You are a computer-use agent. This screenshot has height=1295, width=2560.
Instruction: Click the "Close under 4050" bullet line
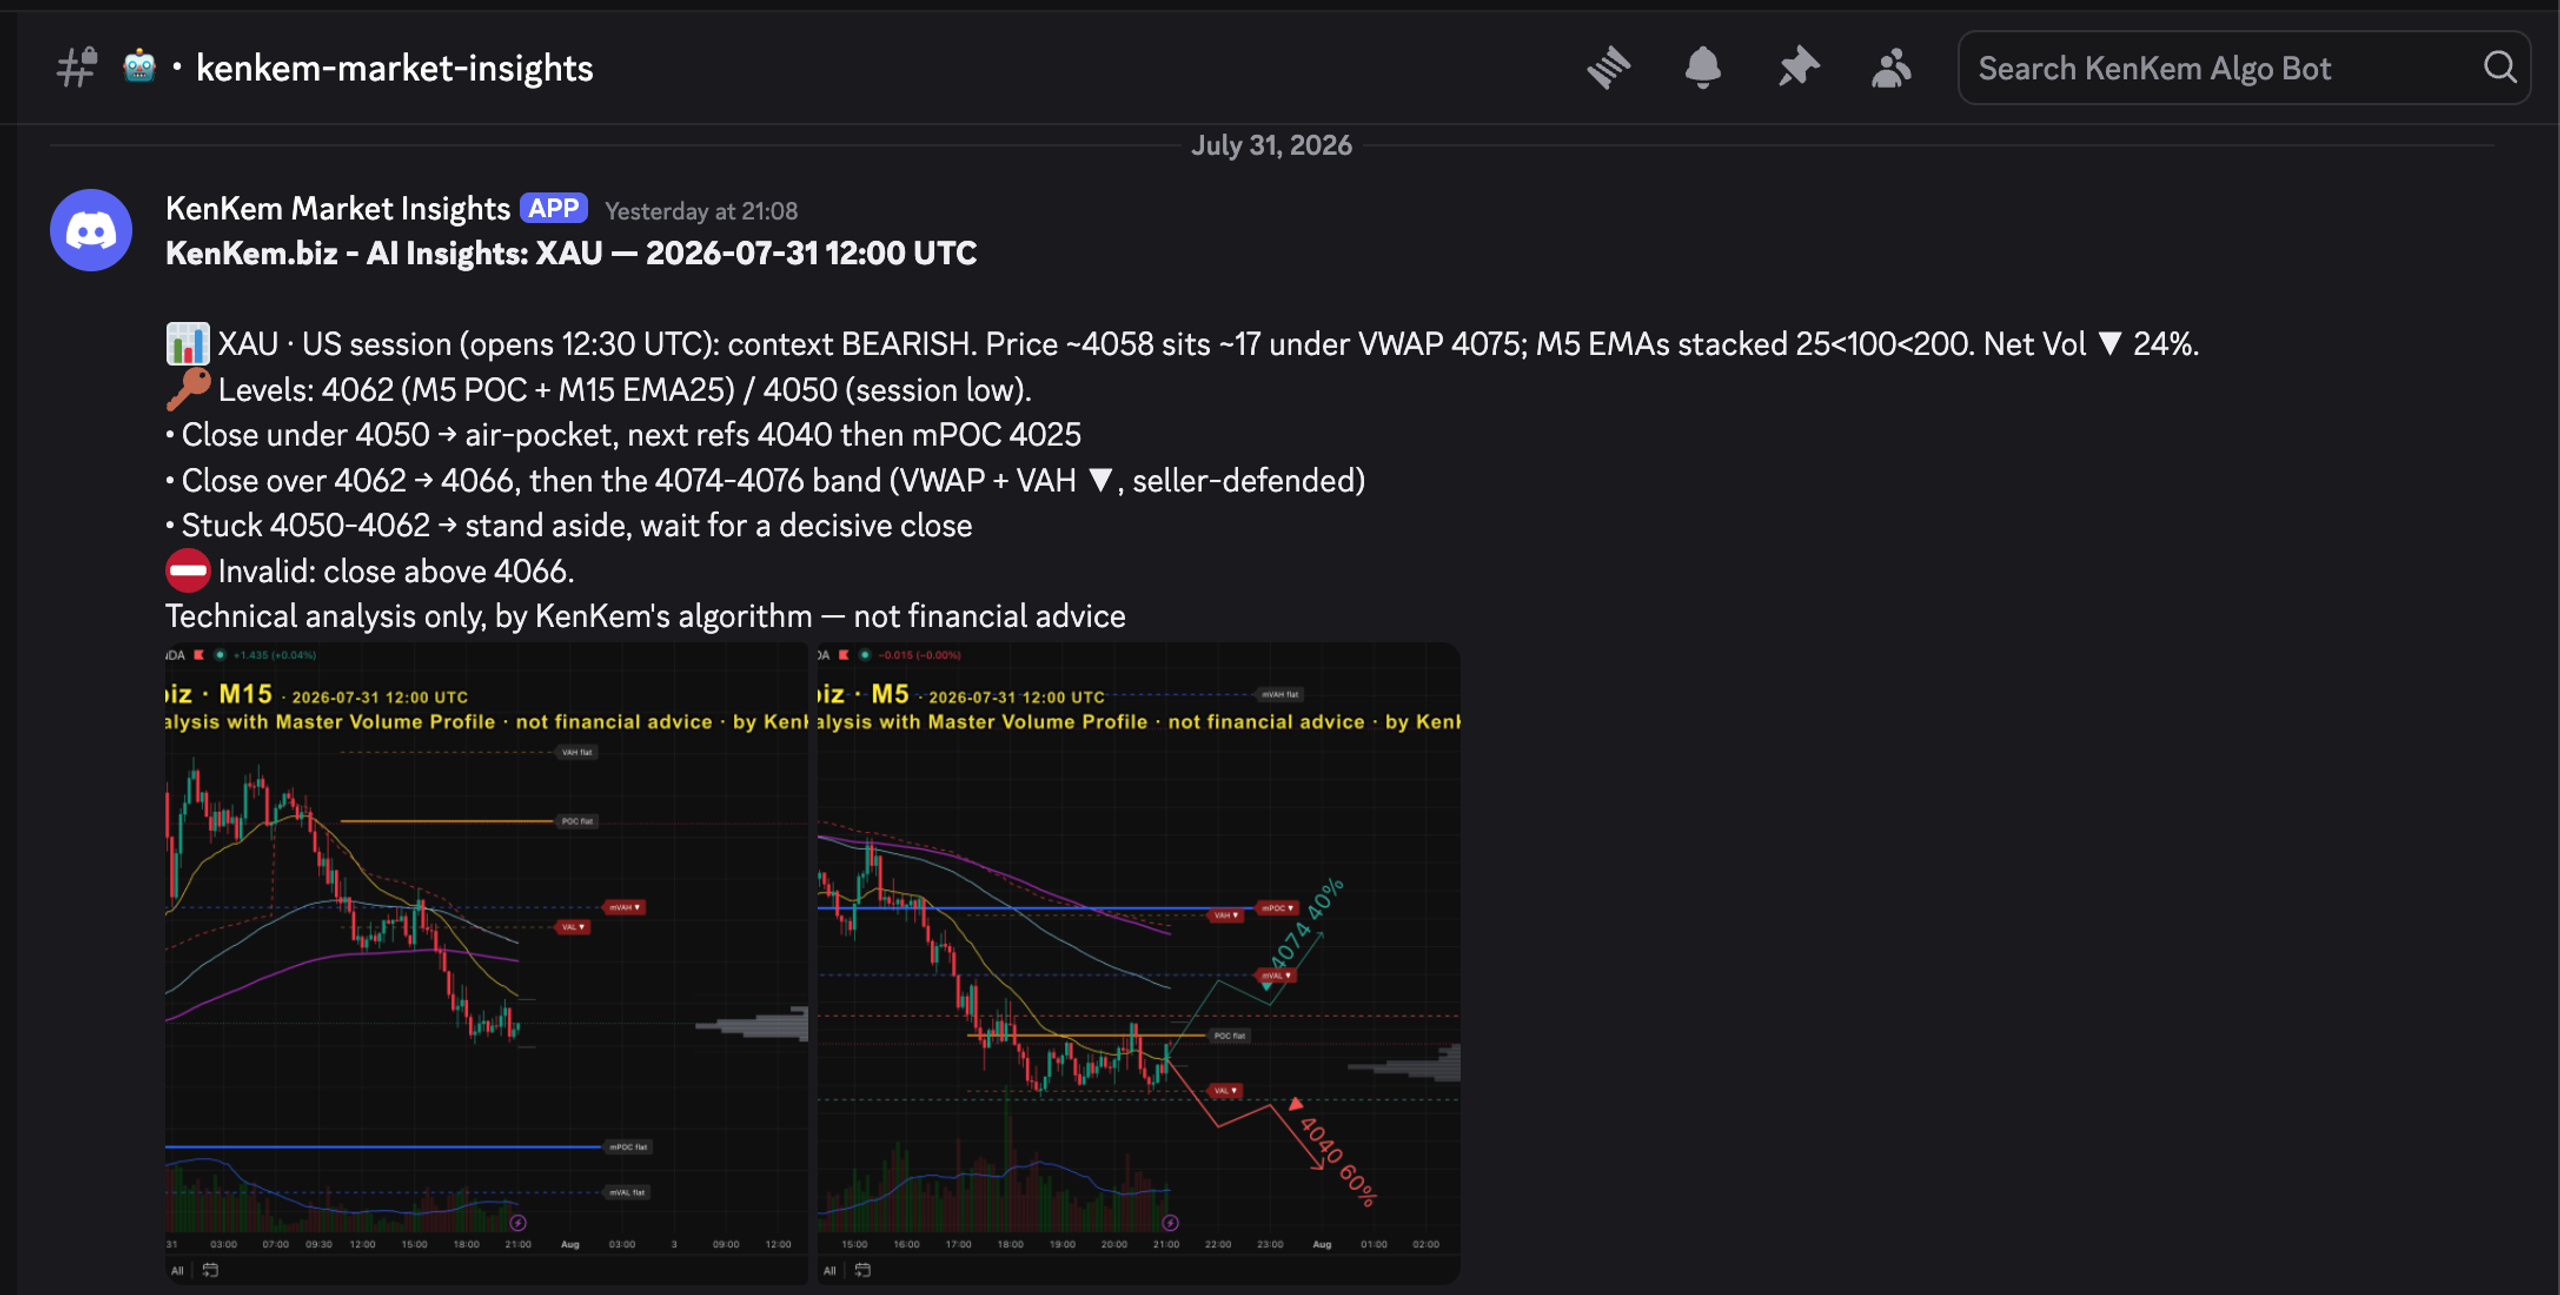coord(623,435)
